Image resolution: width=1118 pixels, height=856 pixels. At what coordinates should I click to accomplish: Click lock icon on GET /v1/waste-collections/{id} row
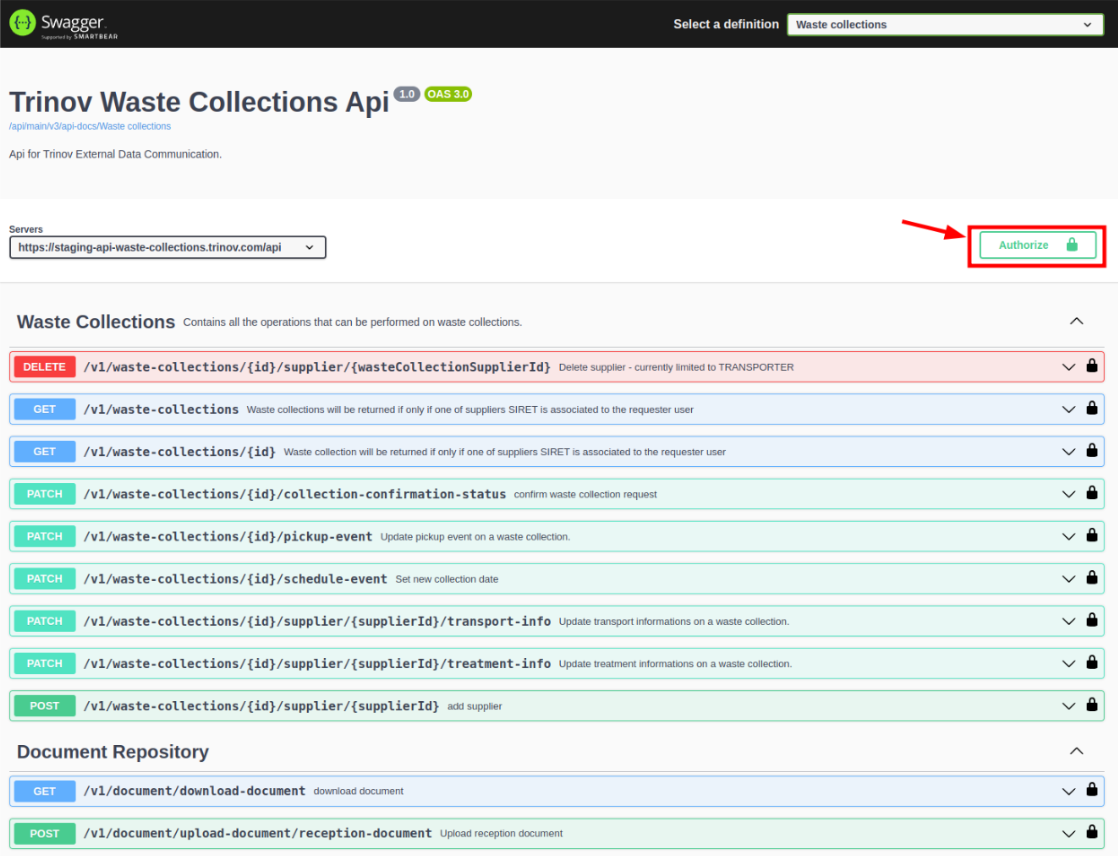tap(1092, 450)
